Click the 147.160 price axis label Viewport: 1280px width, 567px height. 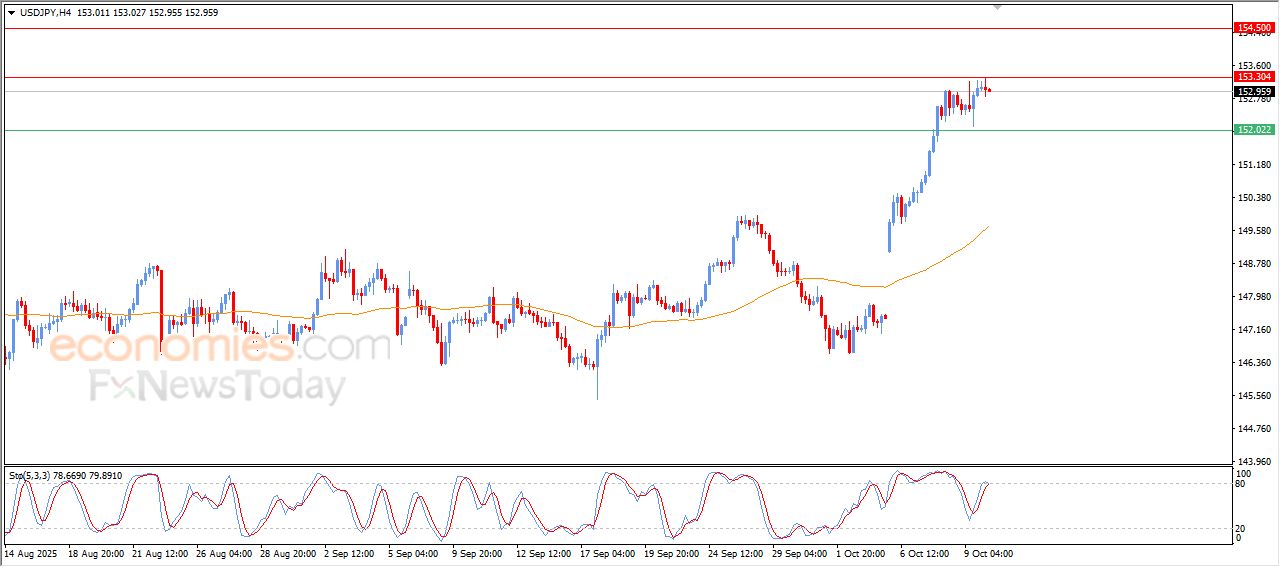[x=1254, y=330]
